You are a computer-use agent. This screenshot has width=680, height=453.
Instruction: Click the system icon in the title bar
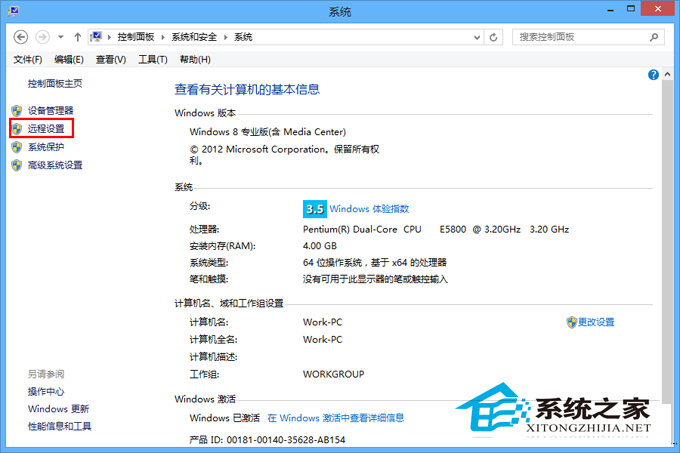13,11
